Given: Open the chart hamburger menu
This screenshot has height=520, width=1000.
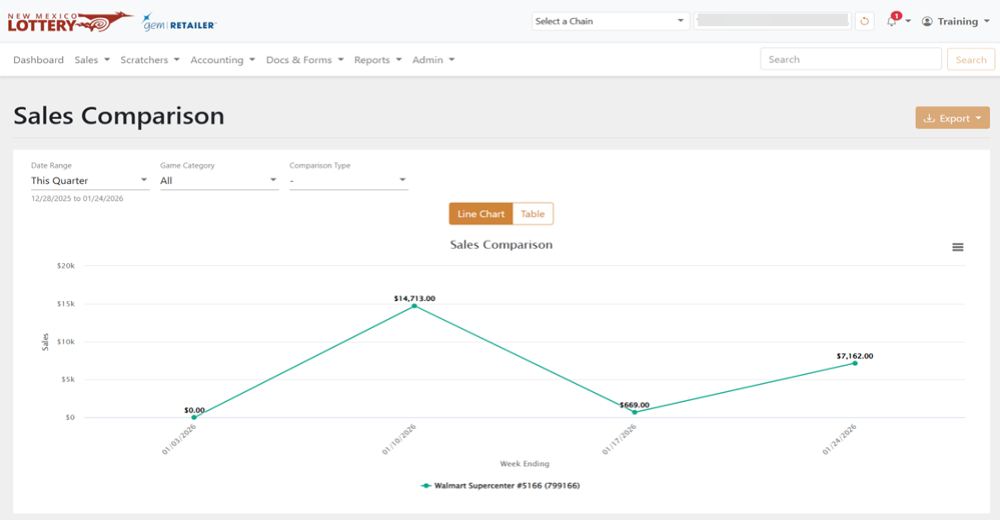Looking at the screenshot, I should [957, 247].
